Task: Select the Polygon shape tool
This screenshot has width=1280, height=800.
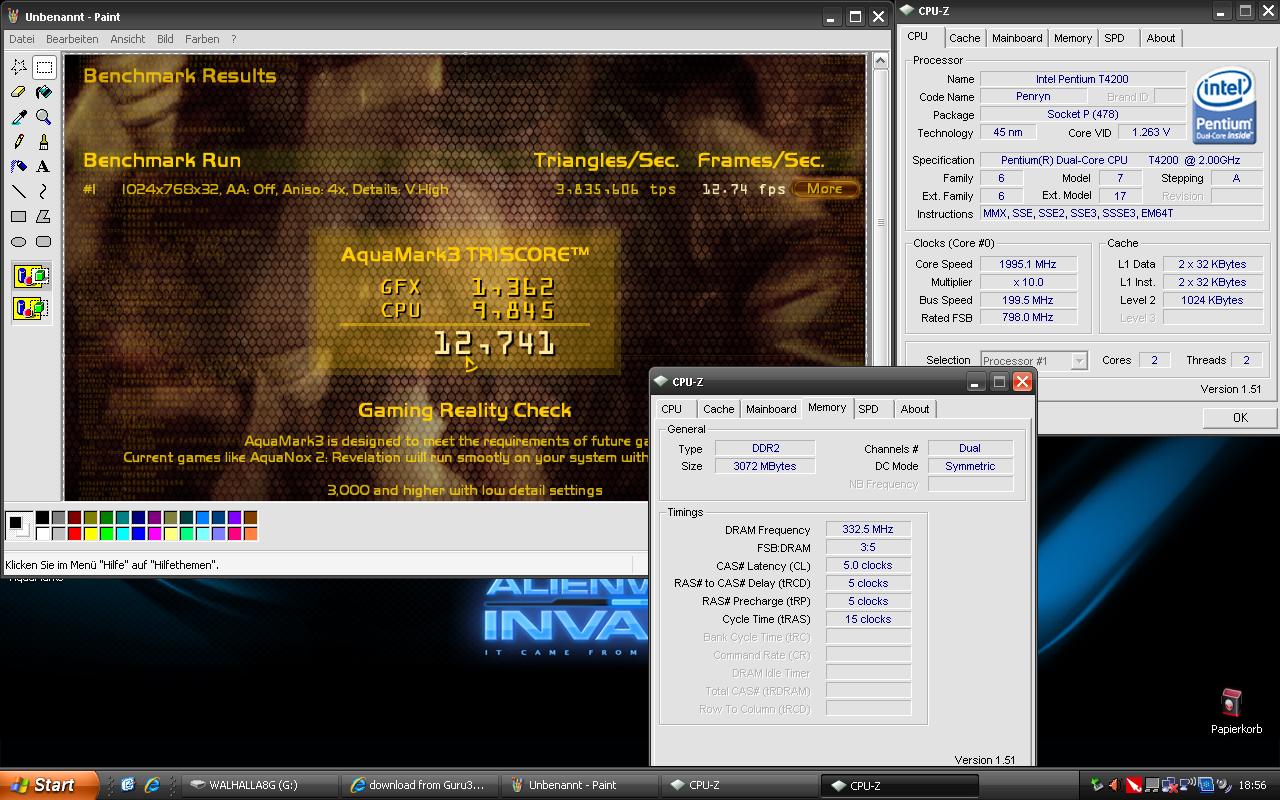Action: pos(44,216)
